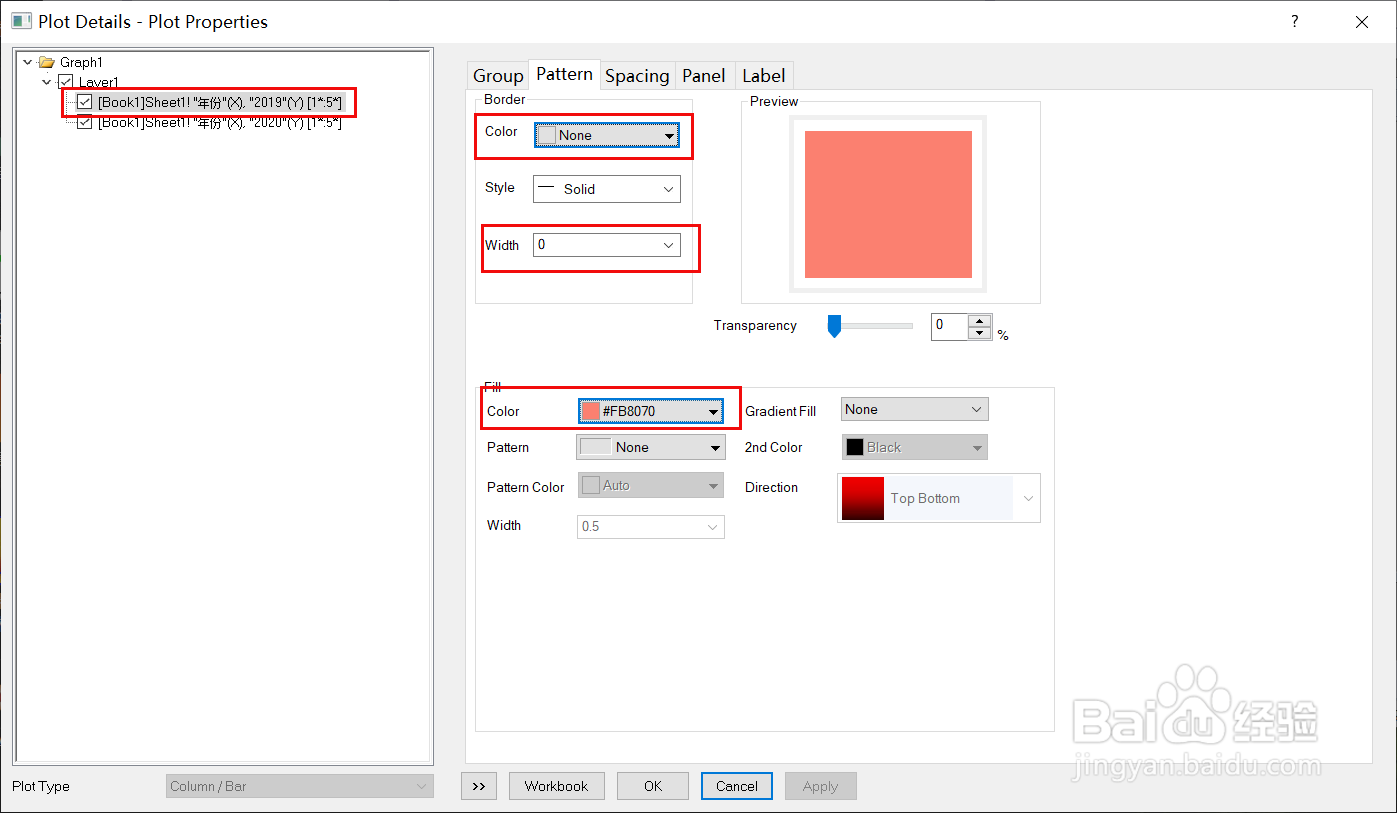
Task: Toggle checkbox for the "2020"(Y) plot
Action: point(85,122)
